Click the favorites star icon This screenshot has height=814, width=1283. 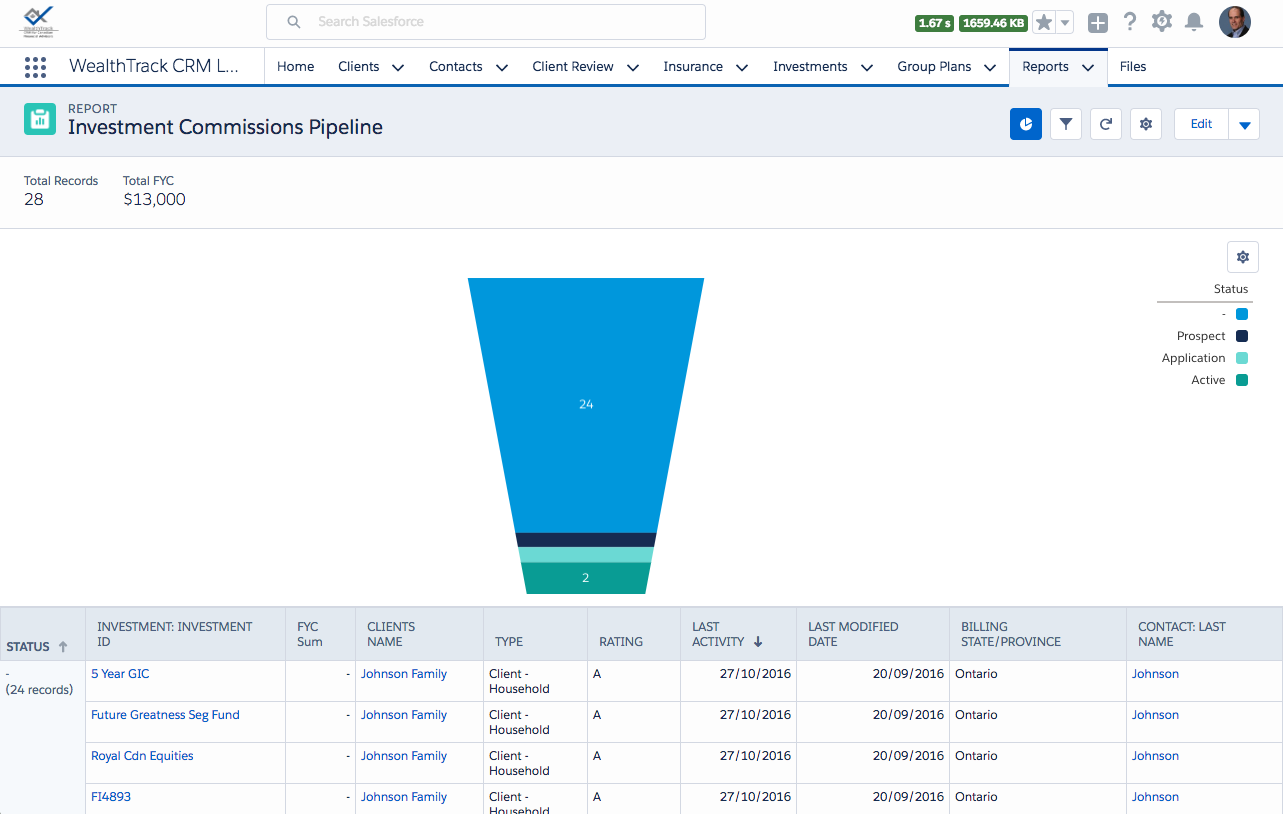point(1044,22)
